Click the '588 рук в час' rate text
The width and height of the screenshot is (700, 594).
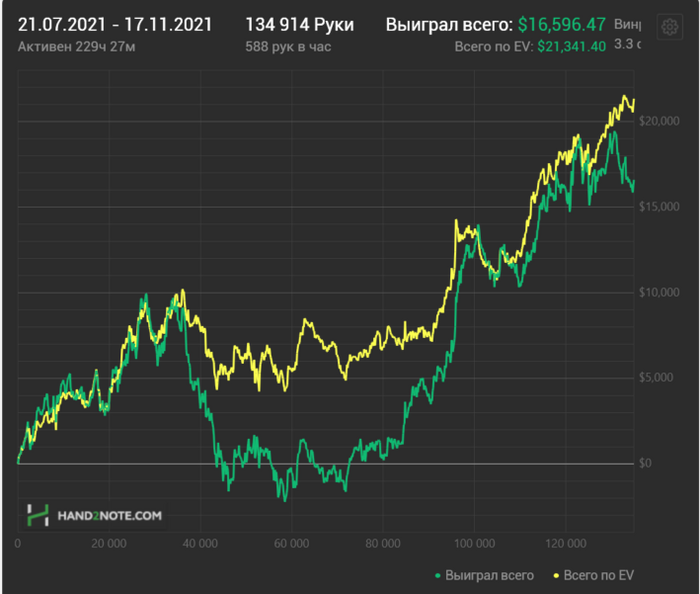[x=288, y=46]
